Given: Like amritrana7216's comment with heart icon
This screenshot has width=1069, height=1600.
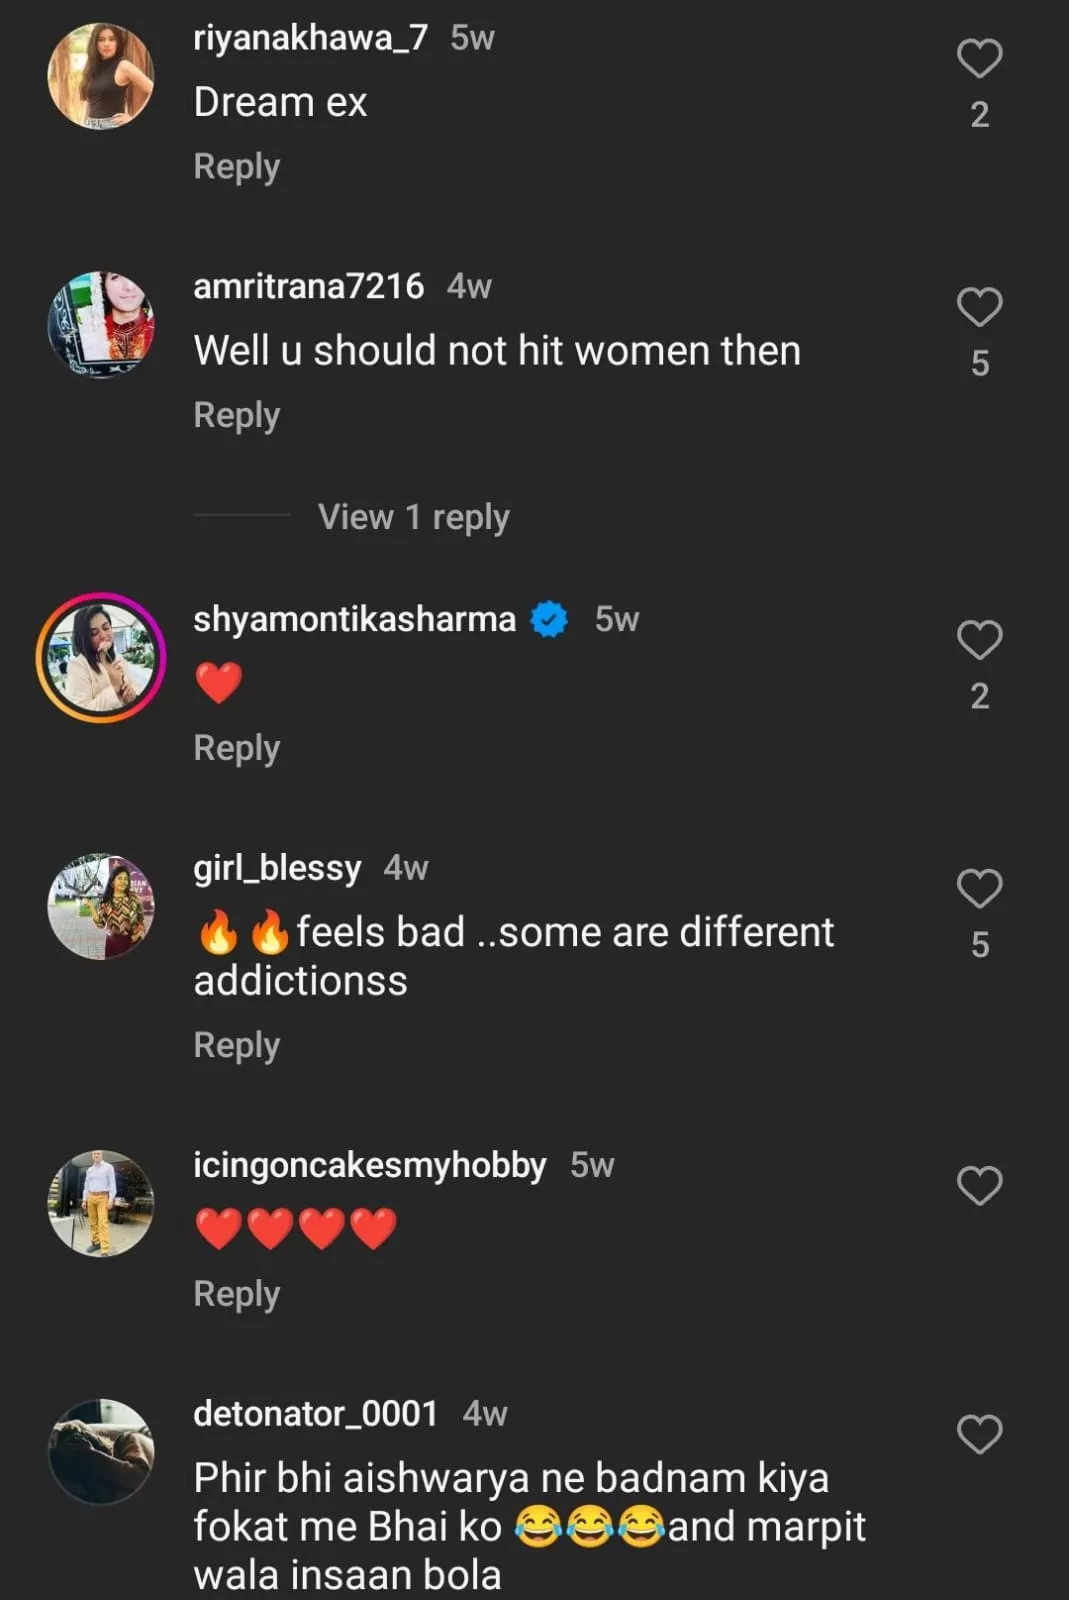Looking at the screenshot, I should 979,307.
